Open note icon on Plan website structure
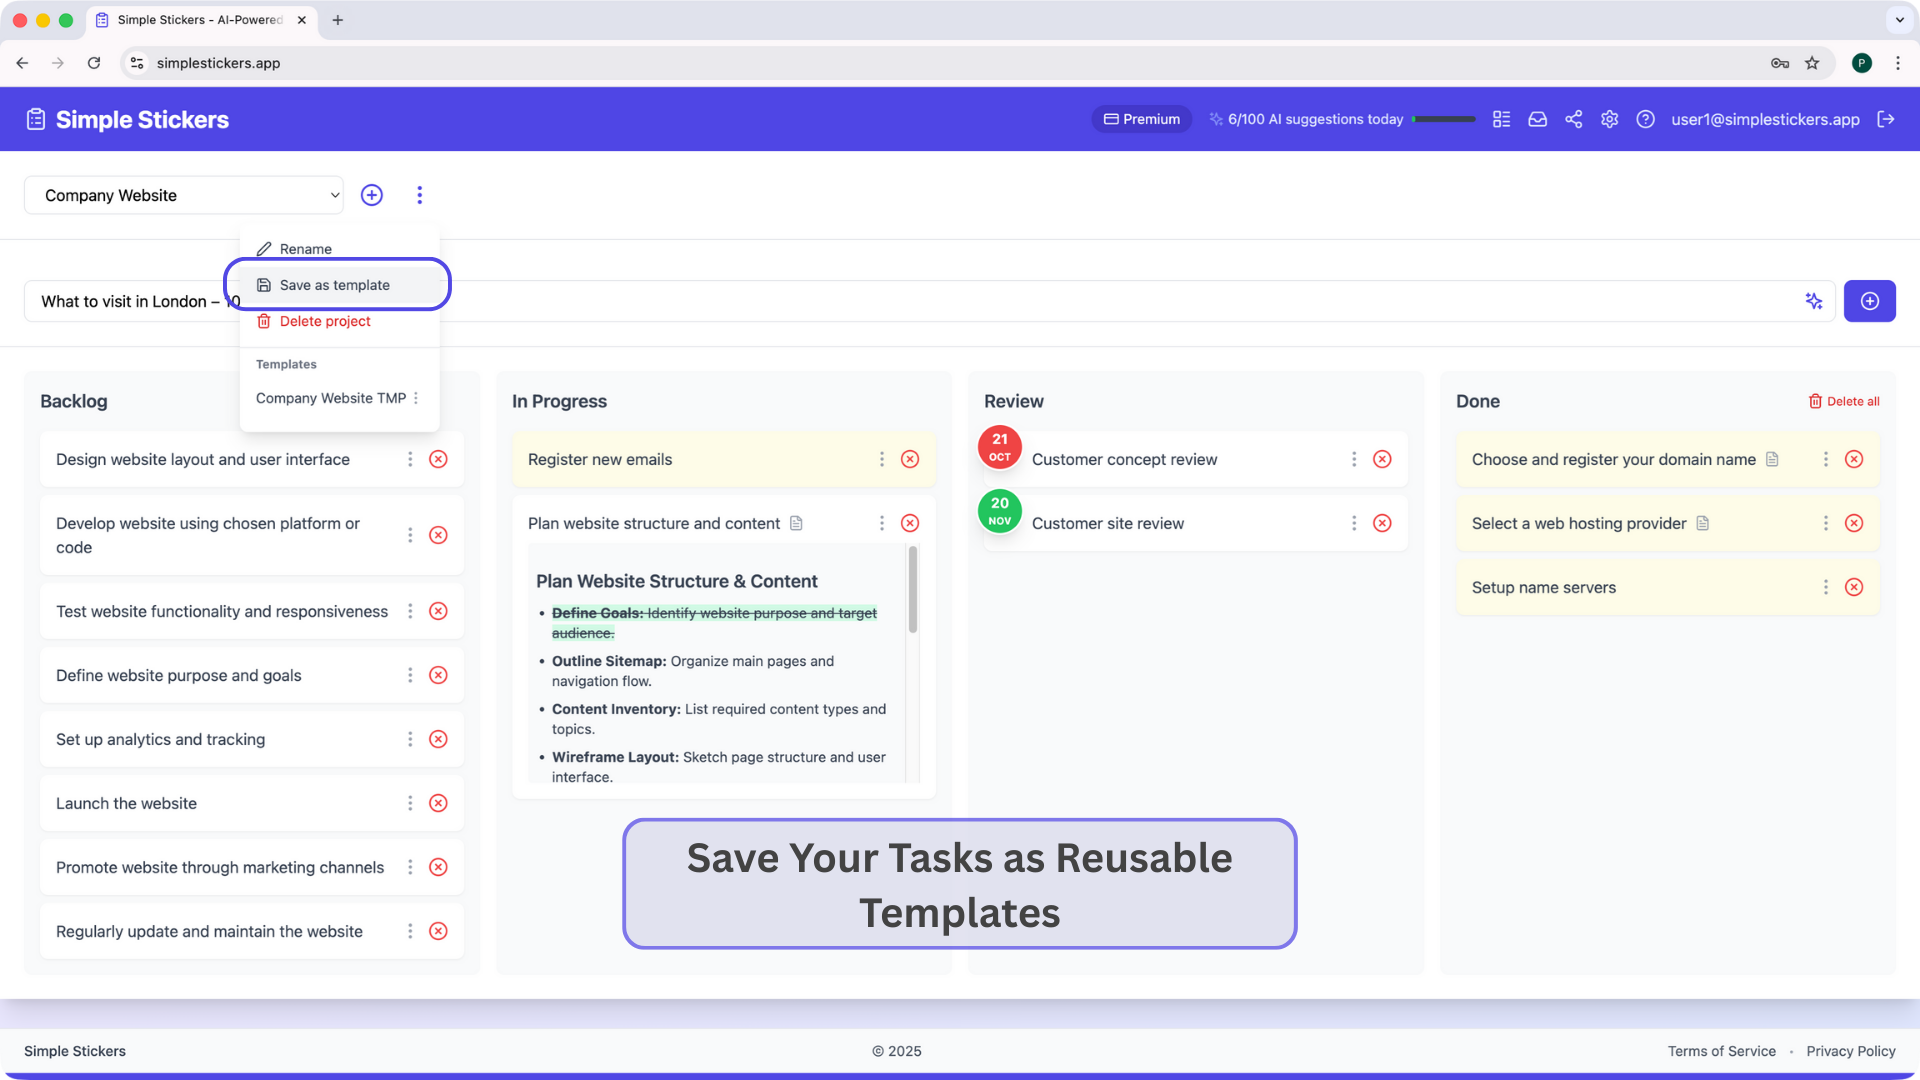 pos(796,523)
